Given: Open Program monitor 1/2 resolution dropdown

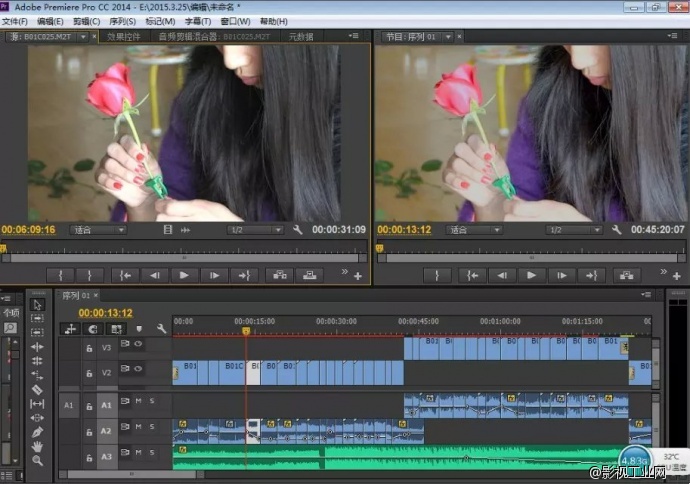Looking at the screenshot, I should click(574, 230).
